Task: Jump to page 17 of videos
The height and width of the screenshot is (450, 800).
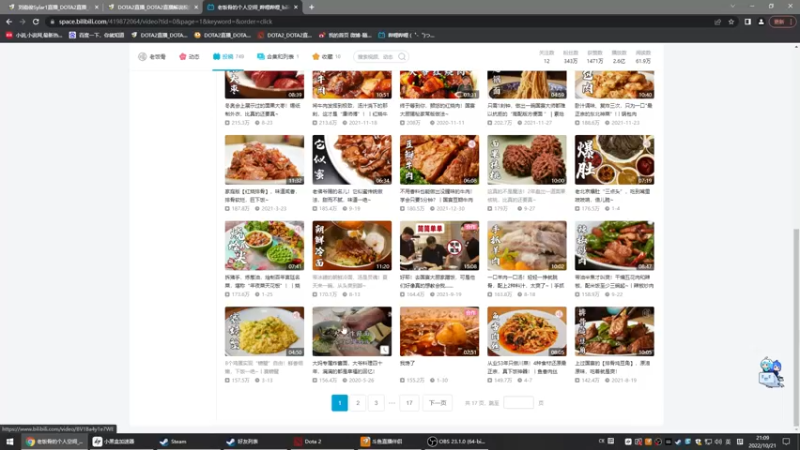Action: pos(409,403)
